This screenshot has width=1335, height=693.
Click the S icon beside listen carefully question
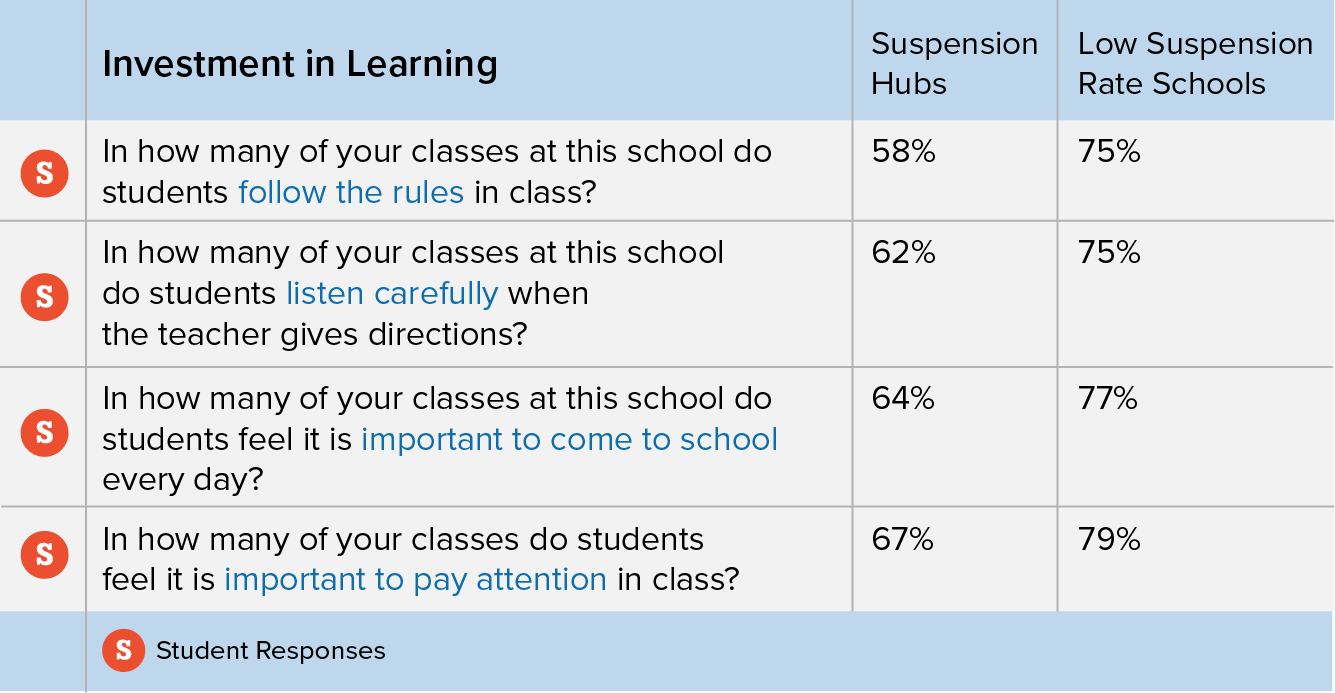pyautogui.click(x=44, y=296)
